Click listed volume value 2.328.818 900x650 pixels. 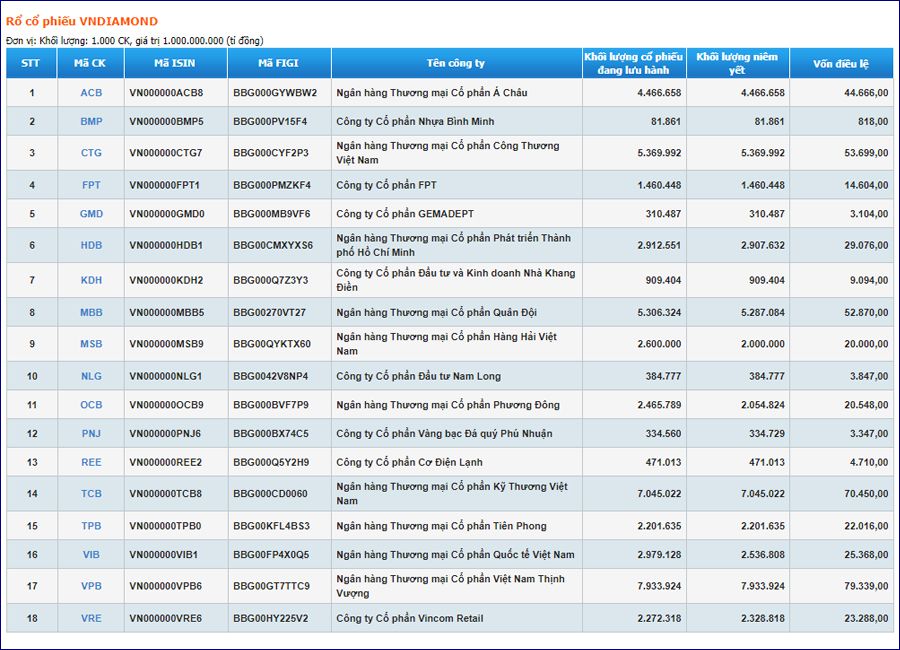763,618
